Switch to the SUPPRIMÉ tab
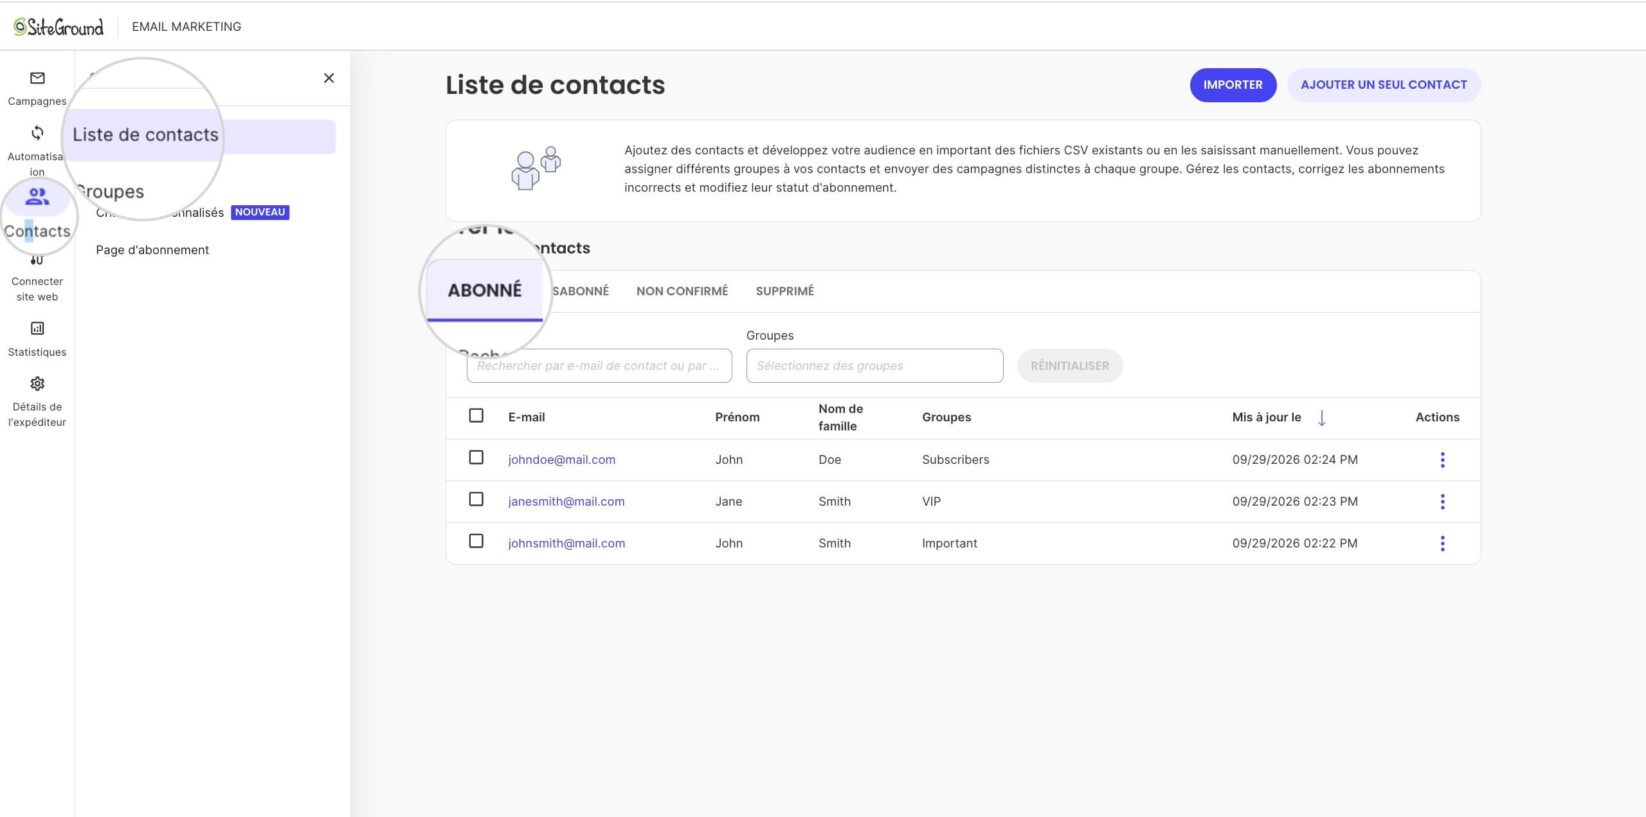Viewport: 1646px width, 817px height. pos(785,291)
